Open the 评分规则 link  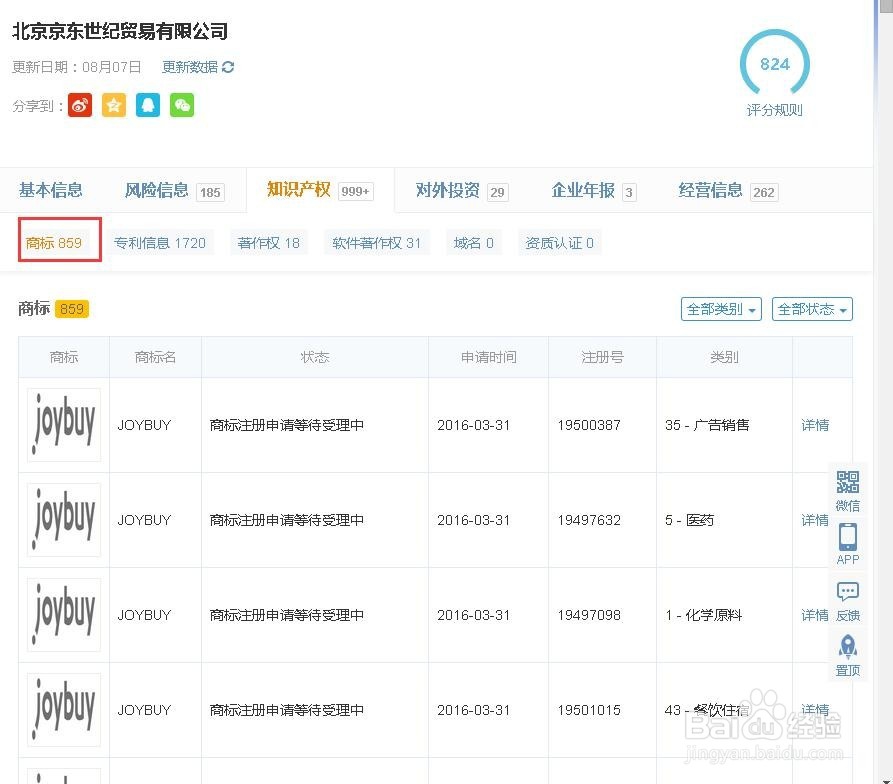click(774, 110)
